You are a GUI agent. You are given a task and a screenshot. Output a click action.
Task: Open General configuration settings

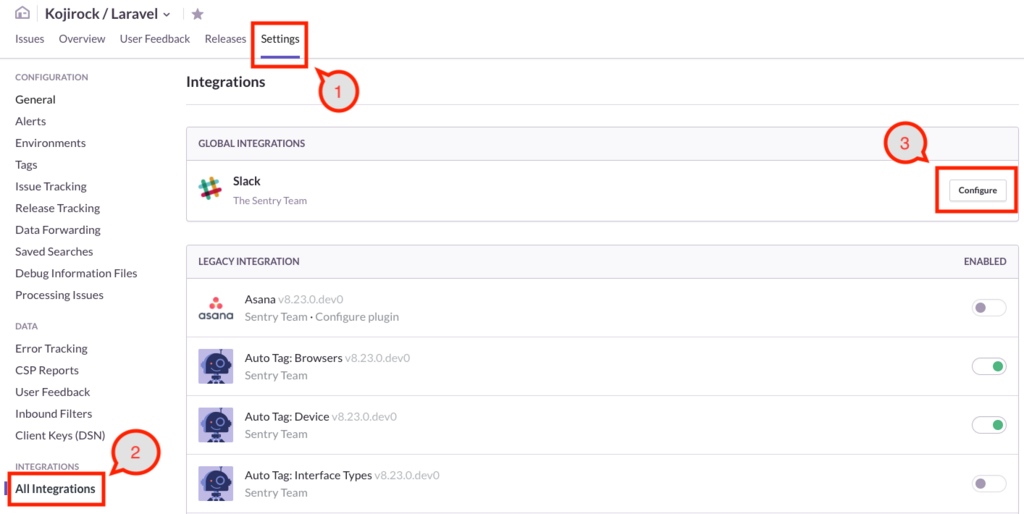pyautogui.click(x=35, y=99)
